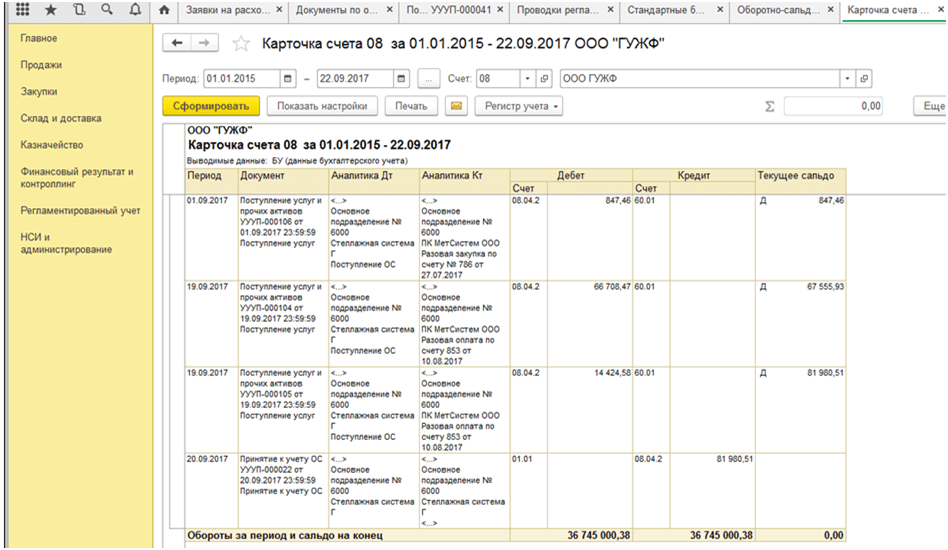
Task: Expand the account 08 dropdown arrow
Action: (528, 79)
